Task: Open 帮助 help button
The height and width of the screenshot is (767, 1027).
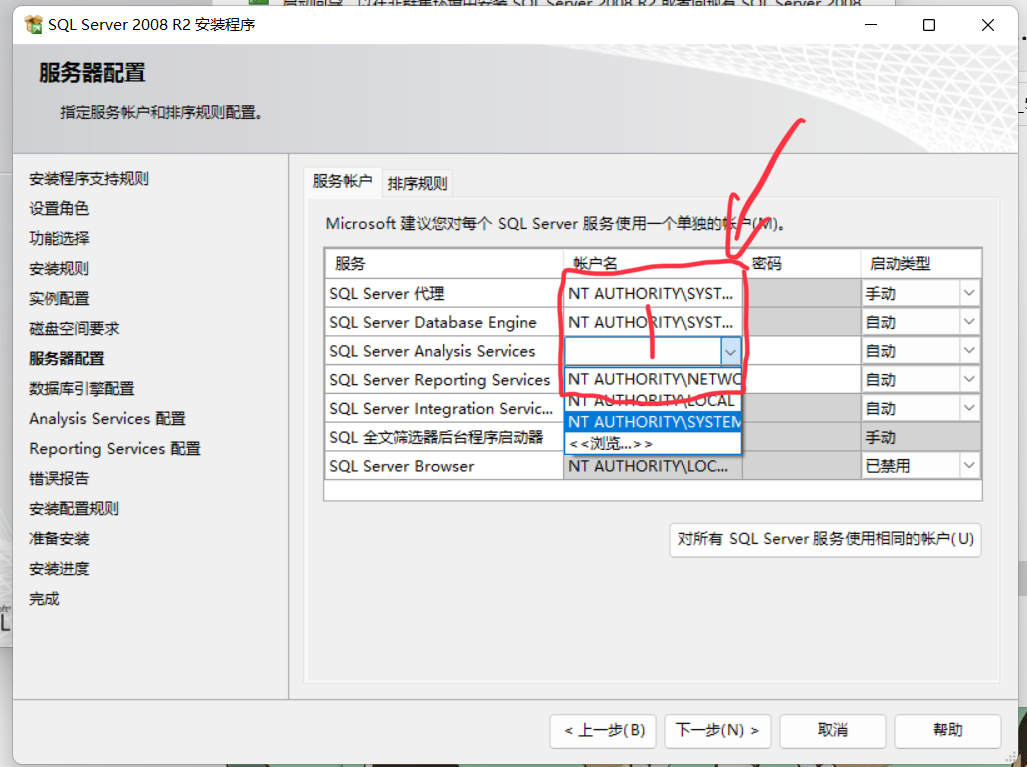Action: (948, 730)
